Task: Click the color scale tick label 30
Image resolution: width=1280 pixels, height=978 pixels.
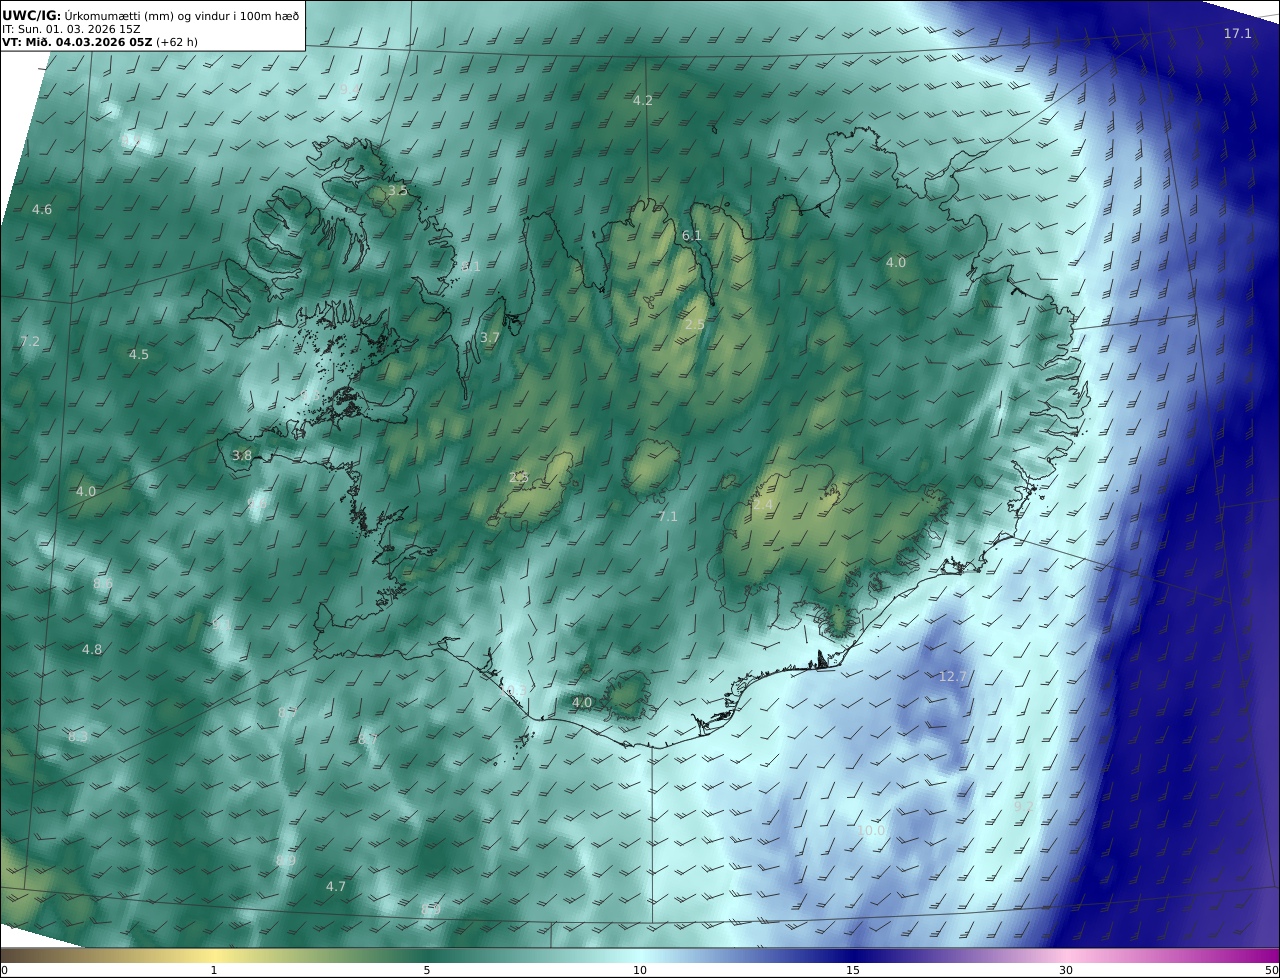Action: tap(1066, 970)
